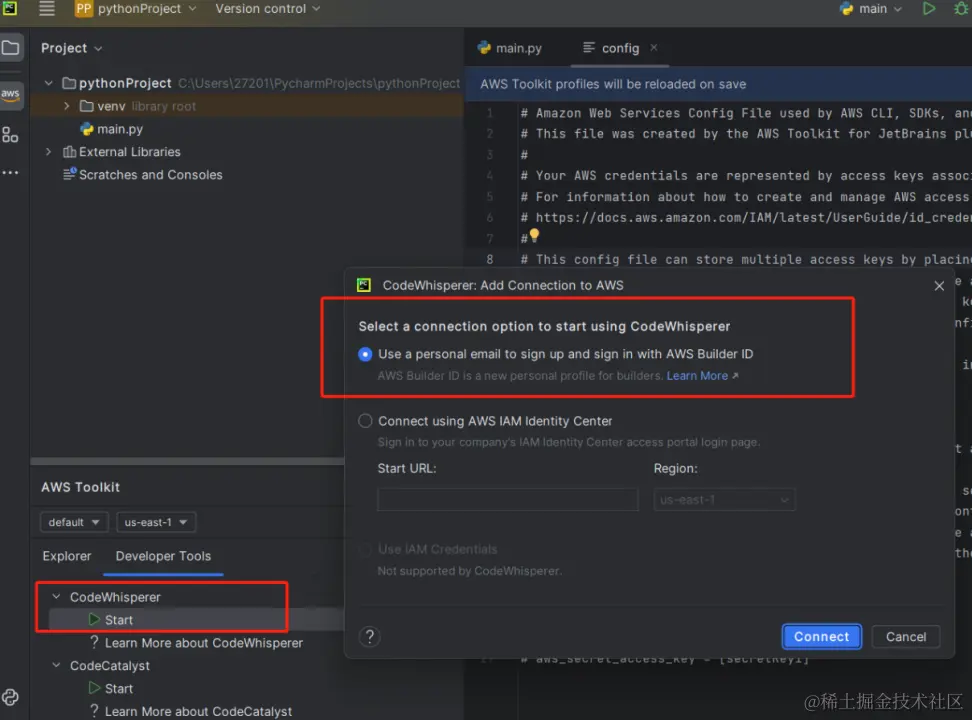
Task: Select main.py in the project tree
Action: tap(120, 129)
